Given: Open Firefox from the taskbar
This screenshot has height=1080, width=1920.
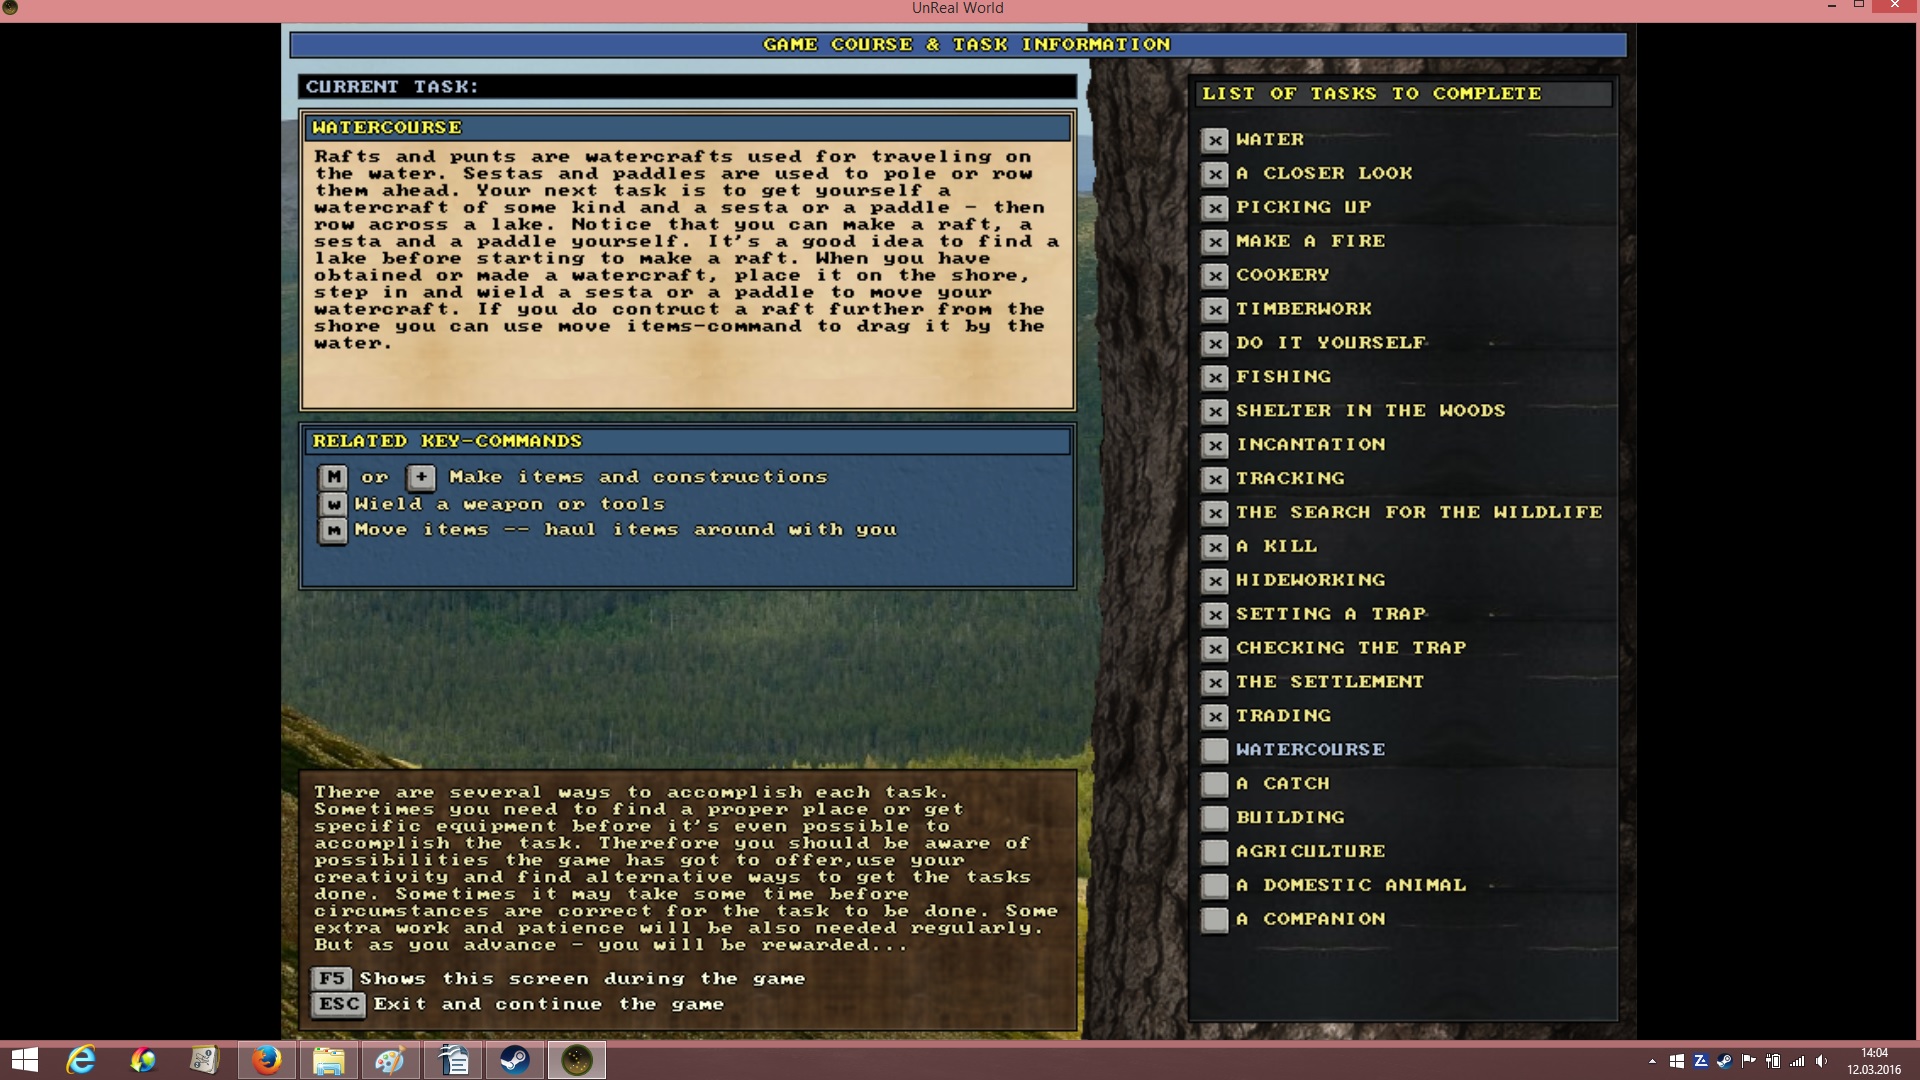Looking at the screenshot, I should pyautogui.click(x=266, y=1060).
